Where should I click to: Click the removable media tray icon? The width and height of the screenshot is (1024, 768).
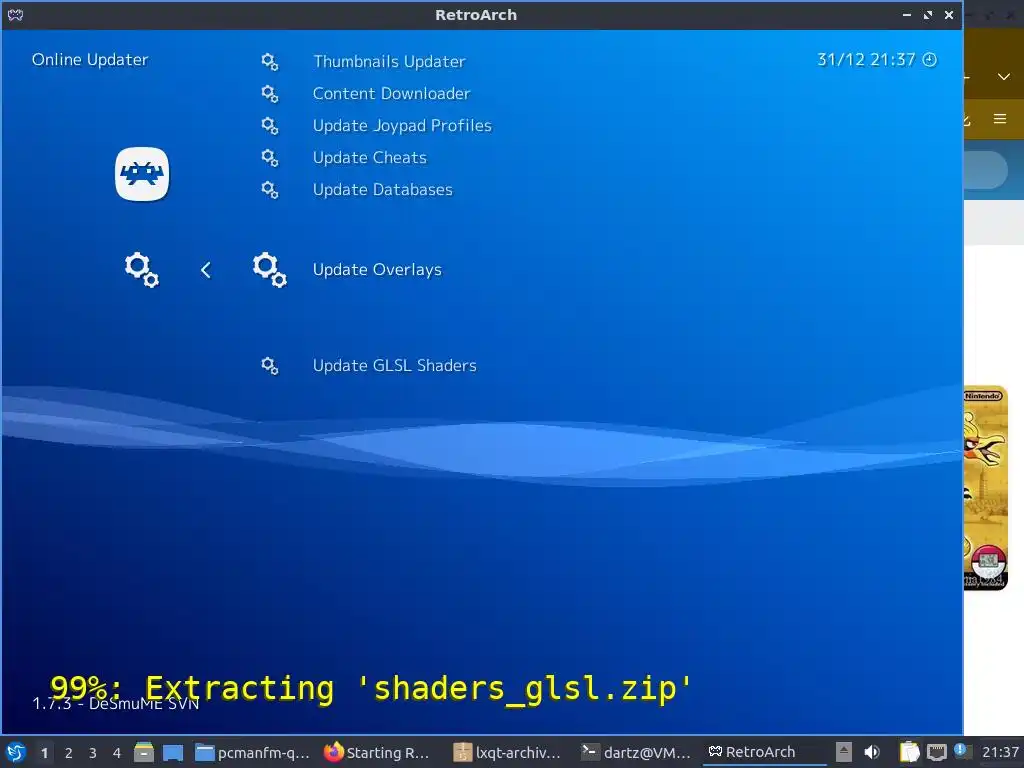pyautogui.click(x=844, y=752)
